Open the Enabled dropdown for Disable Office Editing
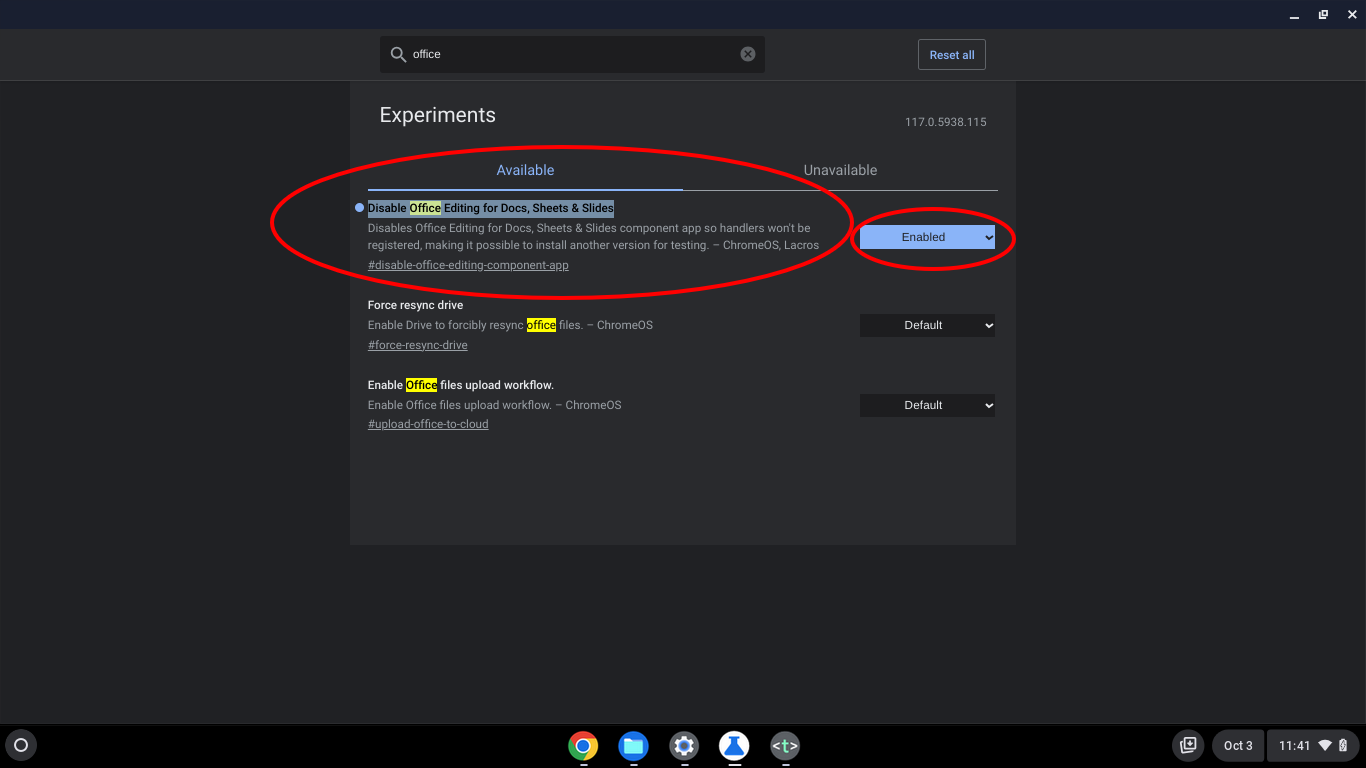Screen dimensions: 1366x768 point(927,237)
